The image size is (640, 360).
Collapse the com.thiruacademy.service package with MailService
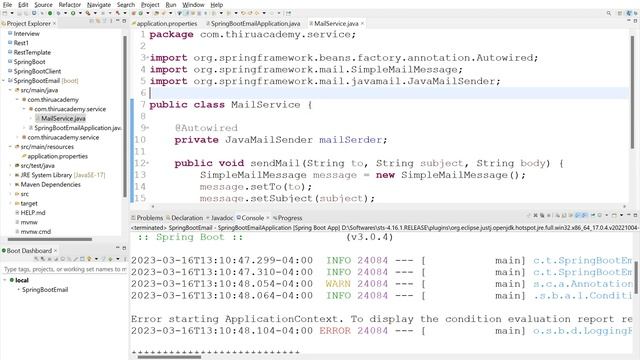[24, 109]
